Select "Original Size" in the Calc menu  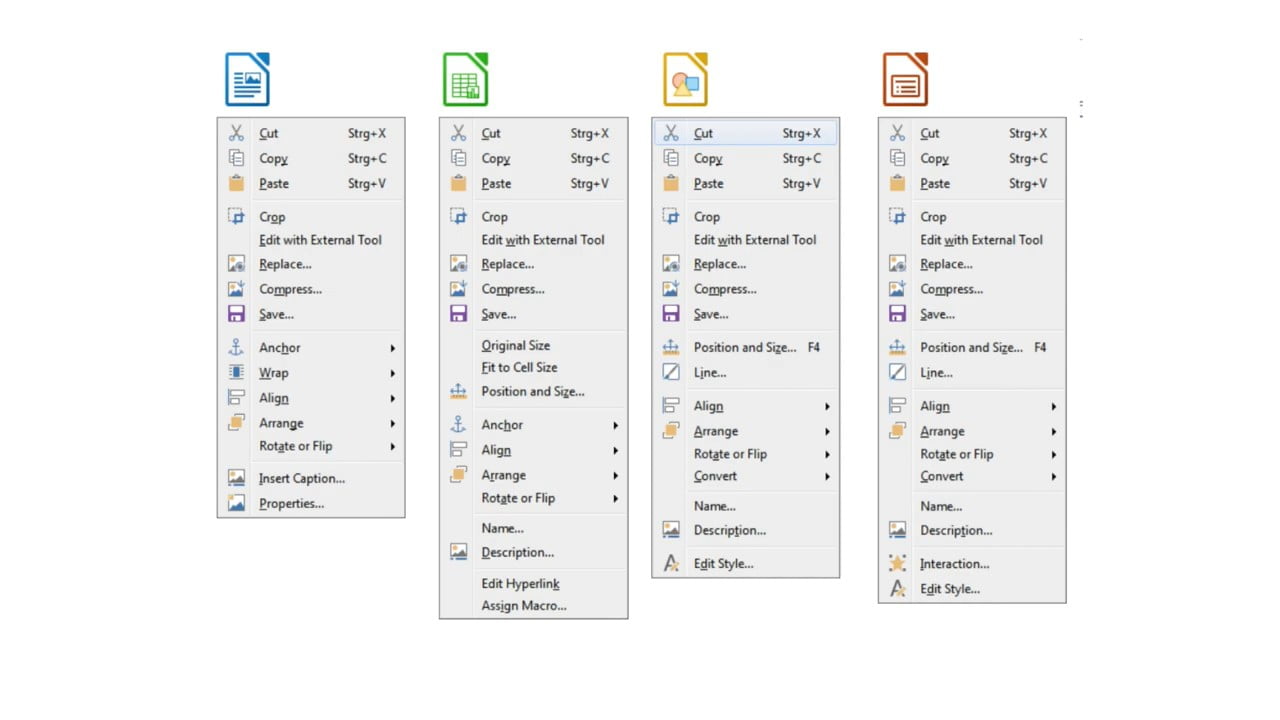coord(515,345)
